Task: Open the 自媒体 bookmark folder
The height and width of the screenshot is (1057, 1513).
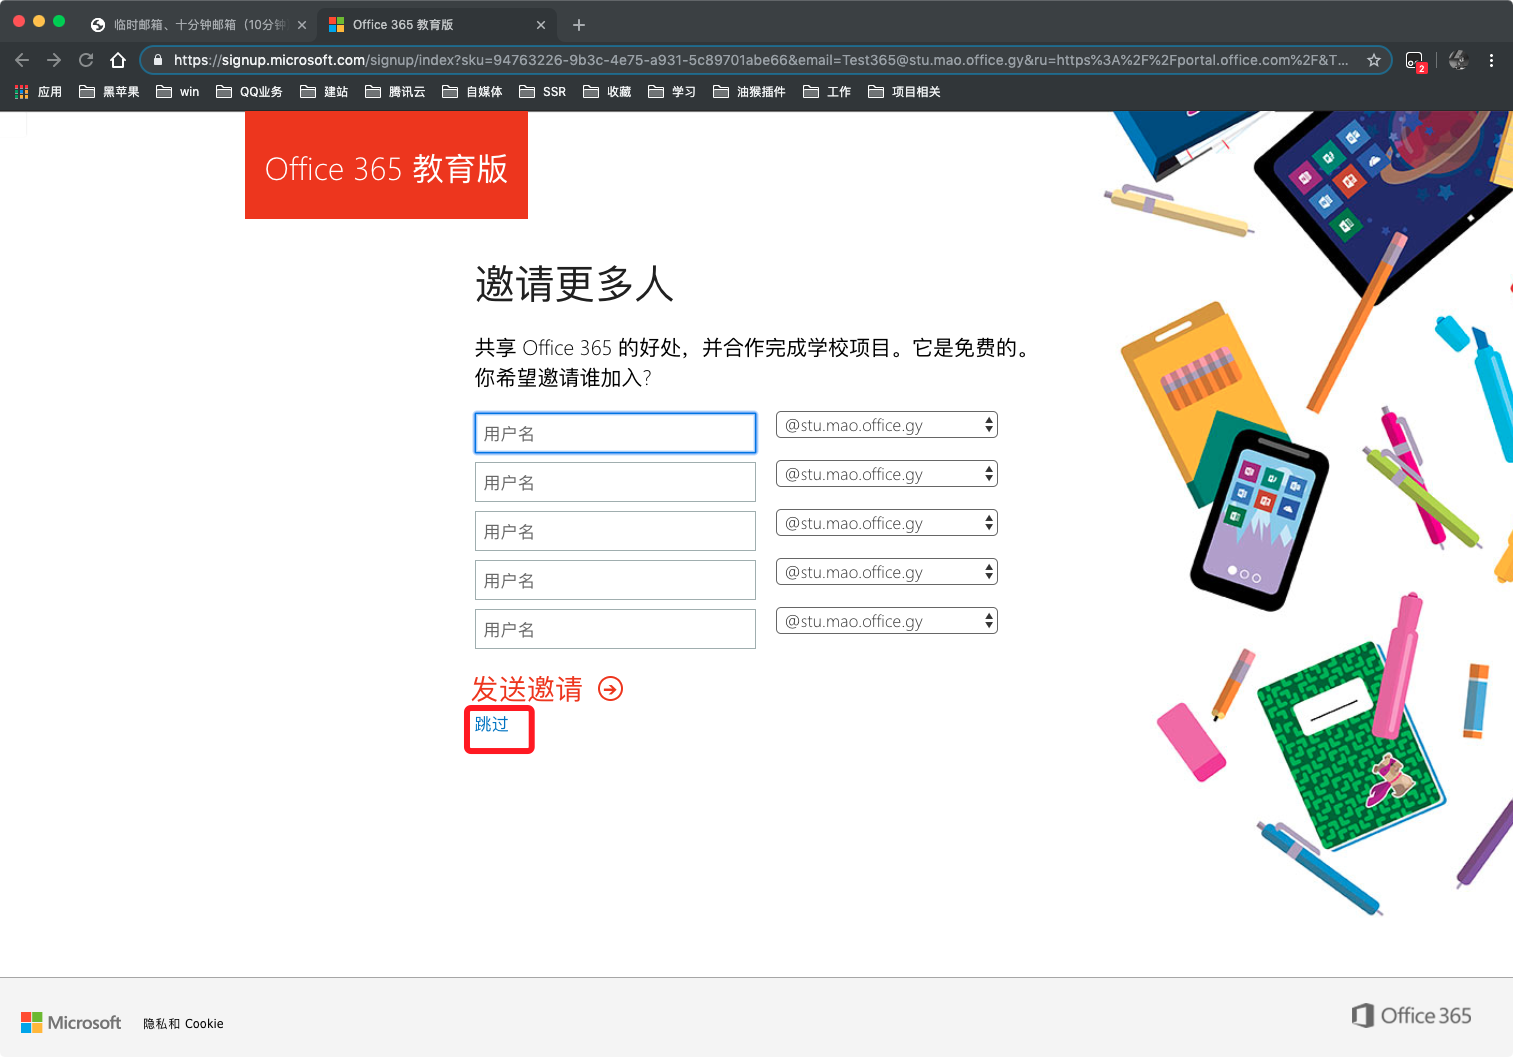Action: tap(472, 92)
